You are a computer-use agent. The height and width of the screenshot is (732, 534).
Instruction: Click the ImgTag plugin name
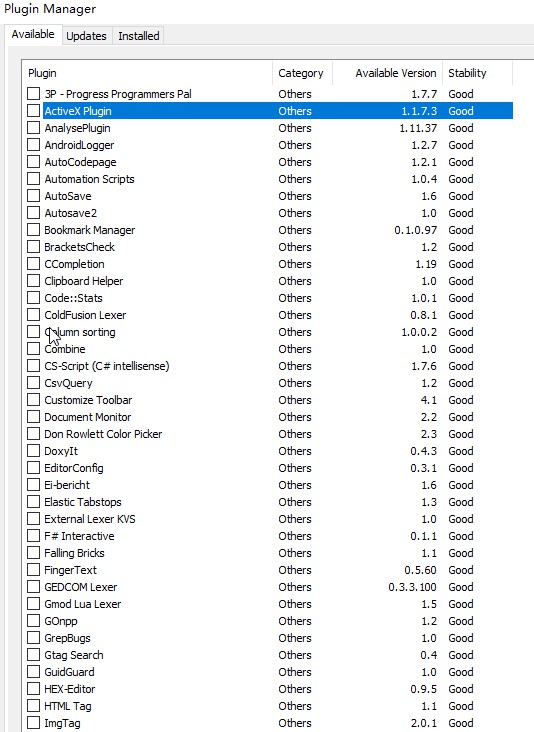click(x=62, y=723)
